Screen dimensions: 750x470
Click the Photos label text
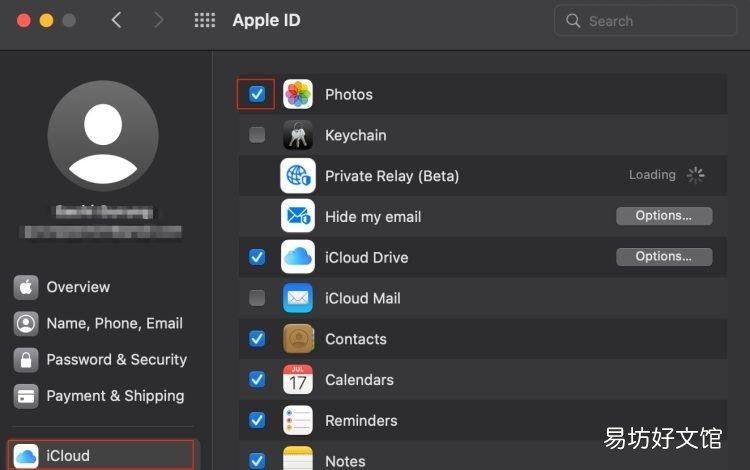click(349, 95)
